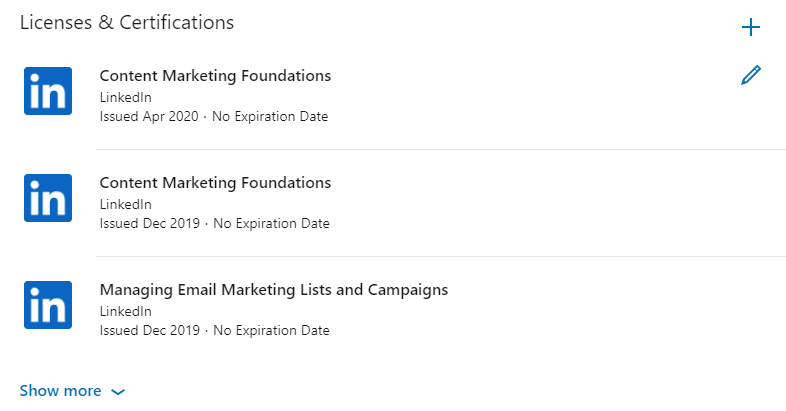Click LinkedIn issuer under second certification
Viewport: 786px width, 411px height.
tap(125, 204)
